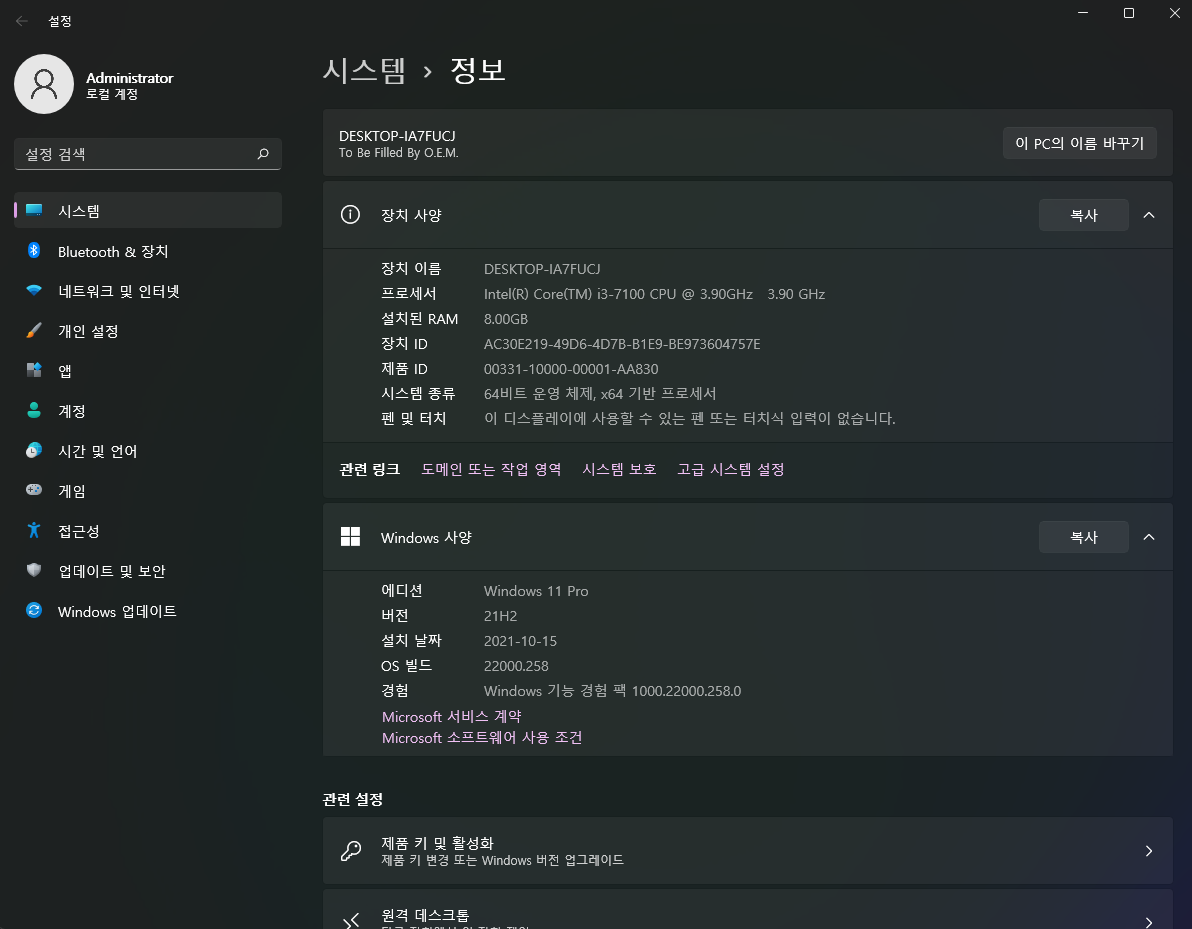Click the Gaming controller icon

[34, 490]
